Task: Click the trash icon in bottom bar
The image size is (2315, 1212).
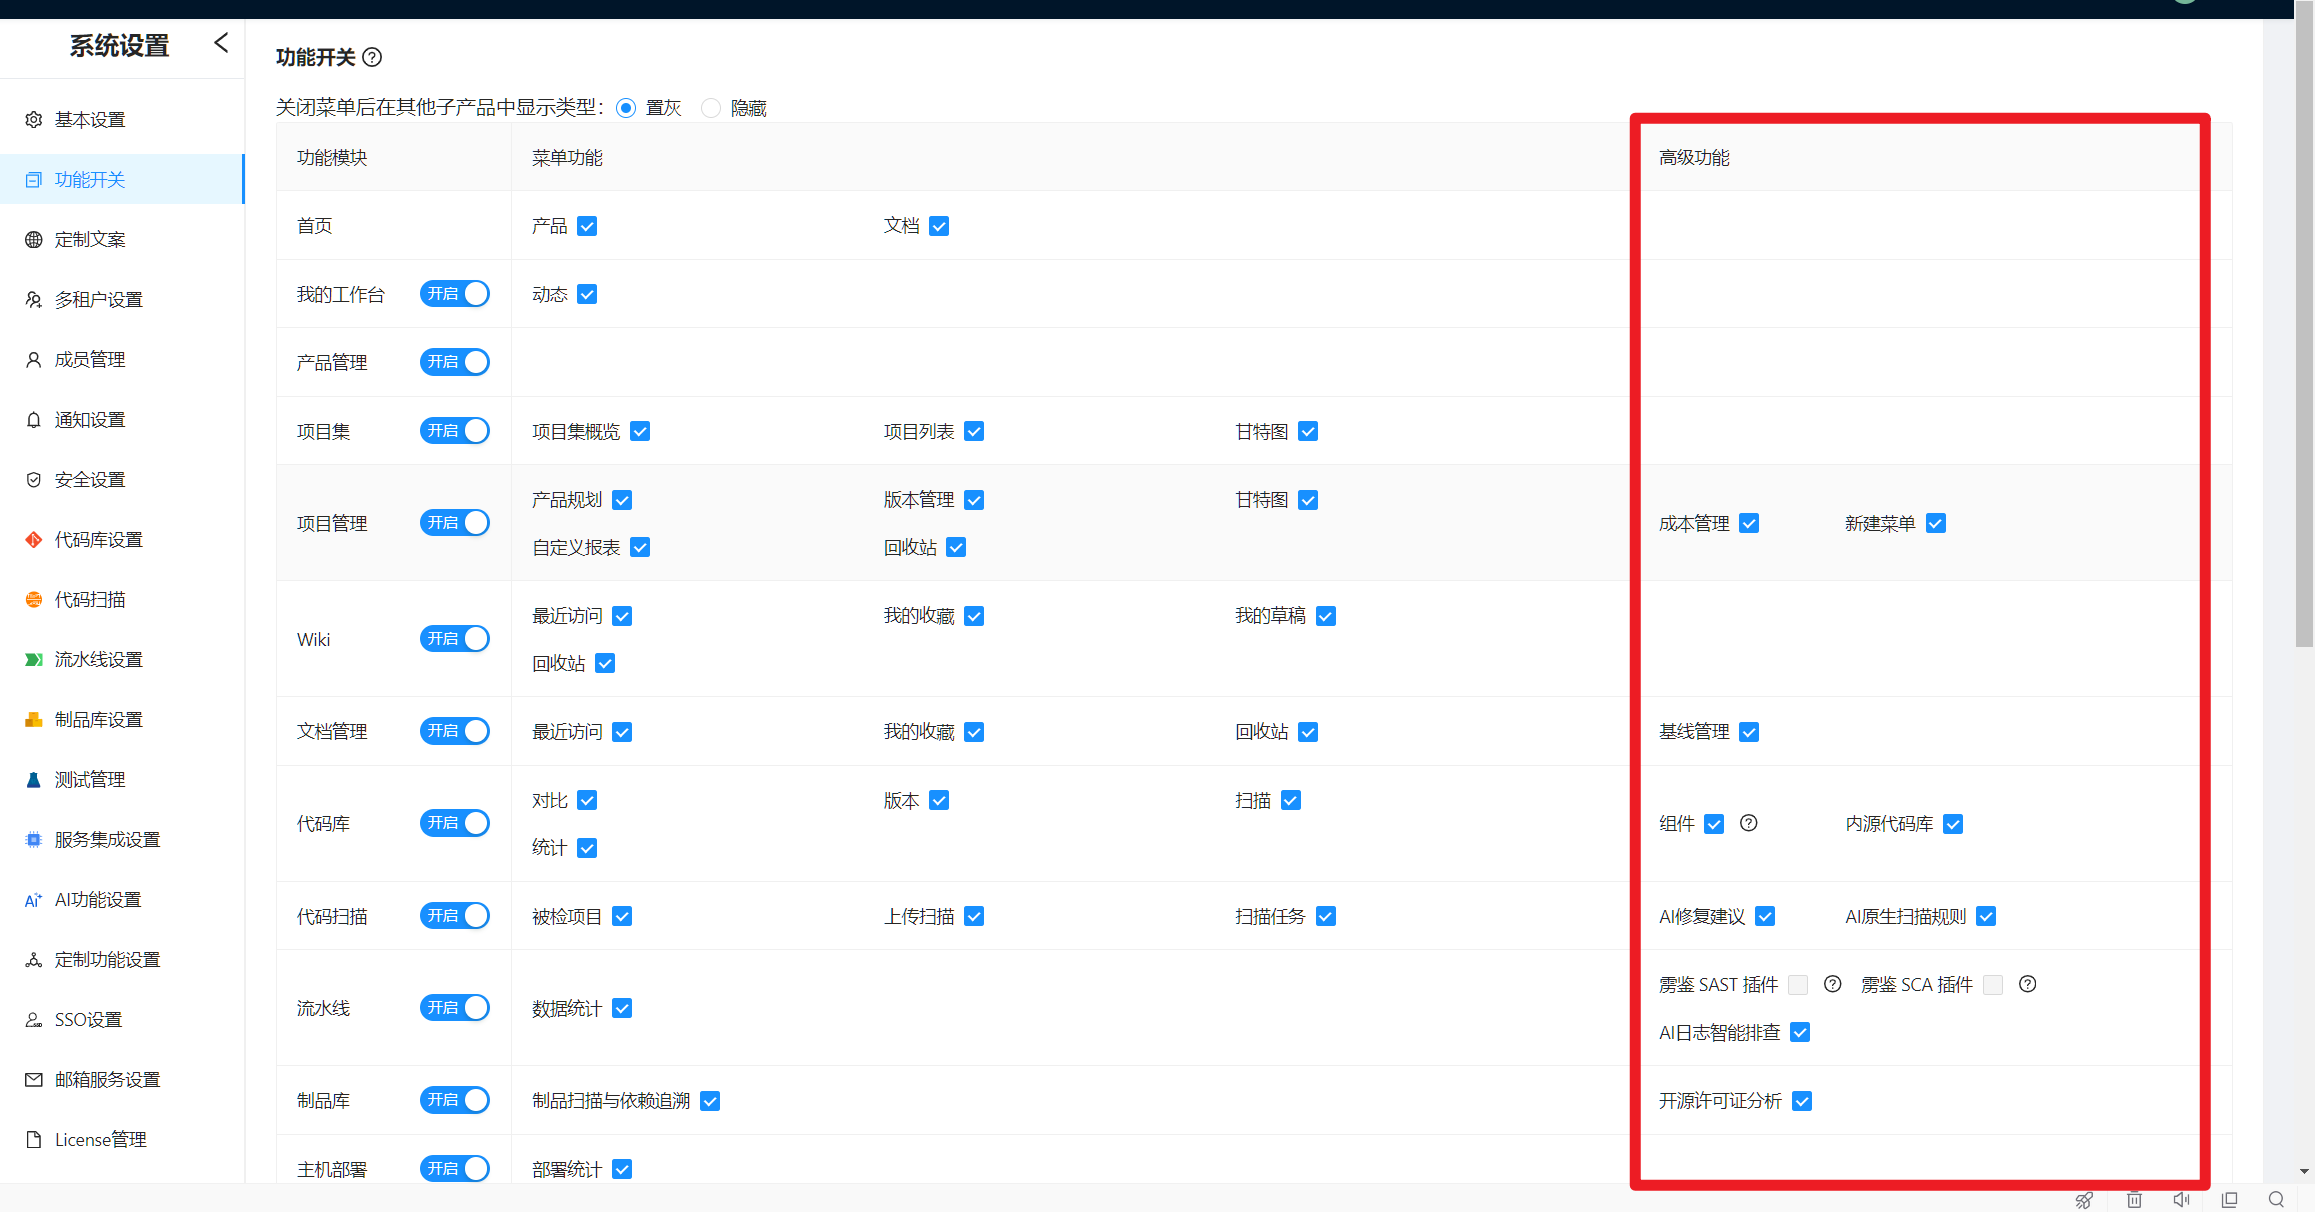Action: click(2134, 1199)
